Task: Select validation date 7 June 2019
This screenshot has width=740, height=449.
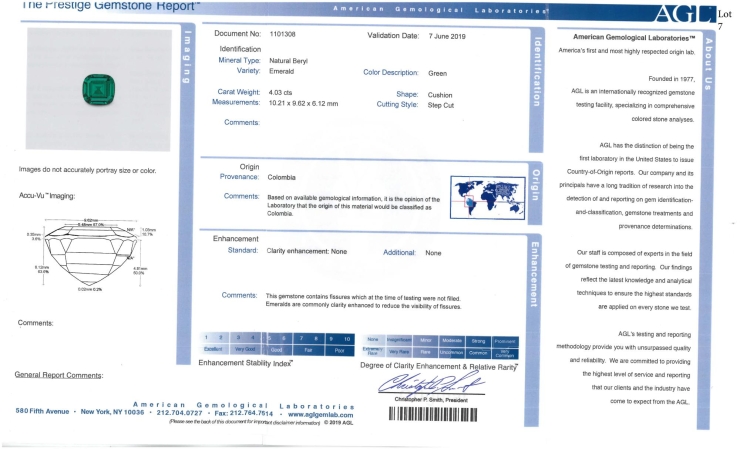Action: coord(447,36)
